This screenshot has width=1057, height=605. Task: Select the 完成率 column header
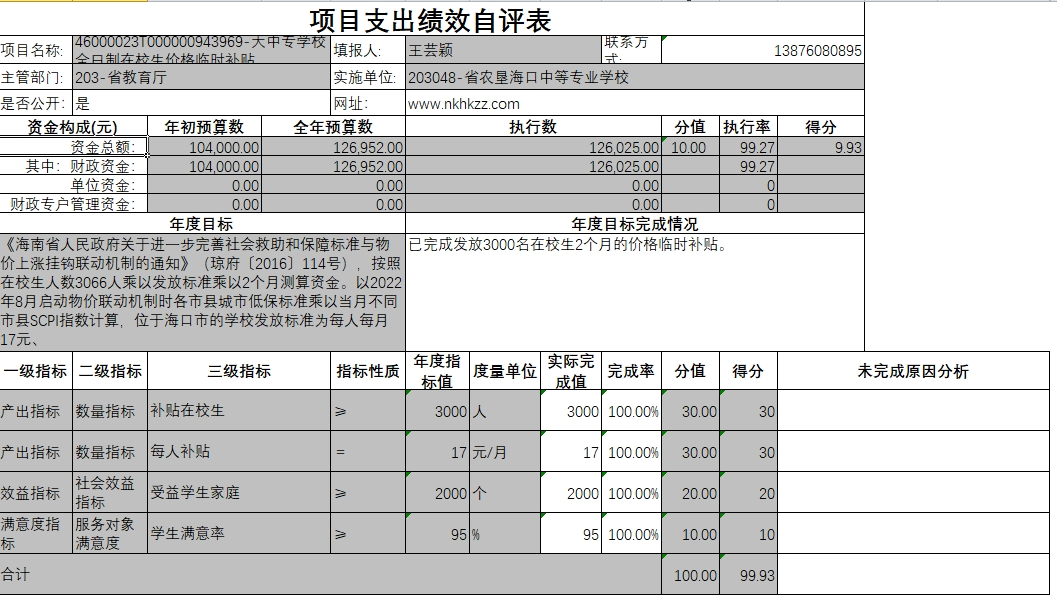tap(631, 371)
